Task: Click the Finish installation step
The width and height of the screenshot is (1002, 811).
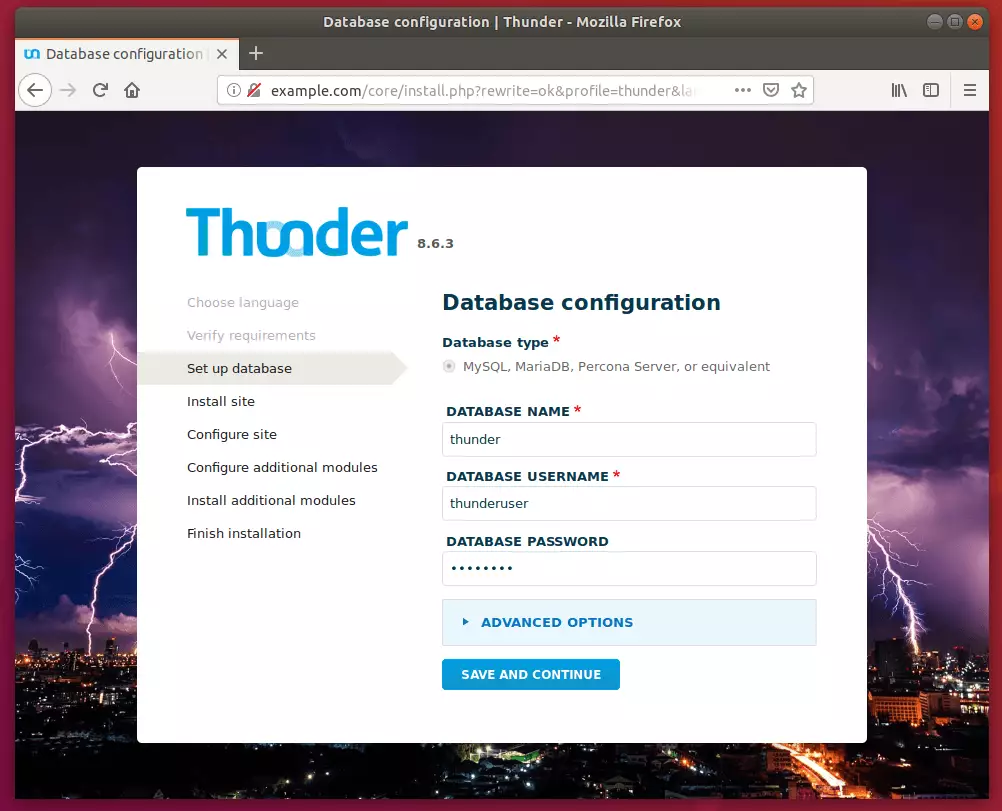Action: tap(244, 534)
